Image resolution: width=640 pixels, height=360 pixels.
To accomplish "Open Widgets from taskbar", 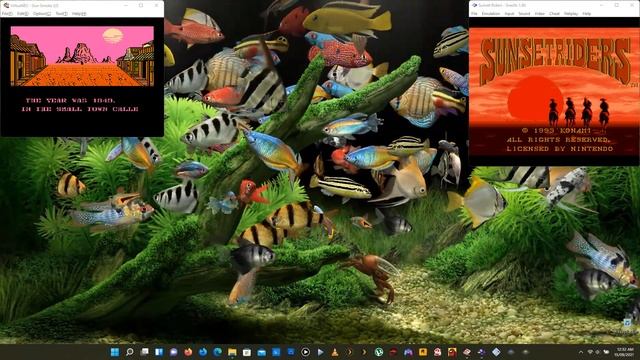I will pos(159,352).
